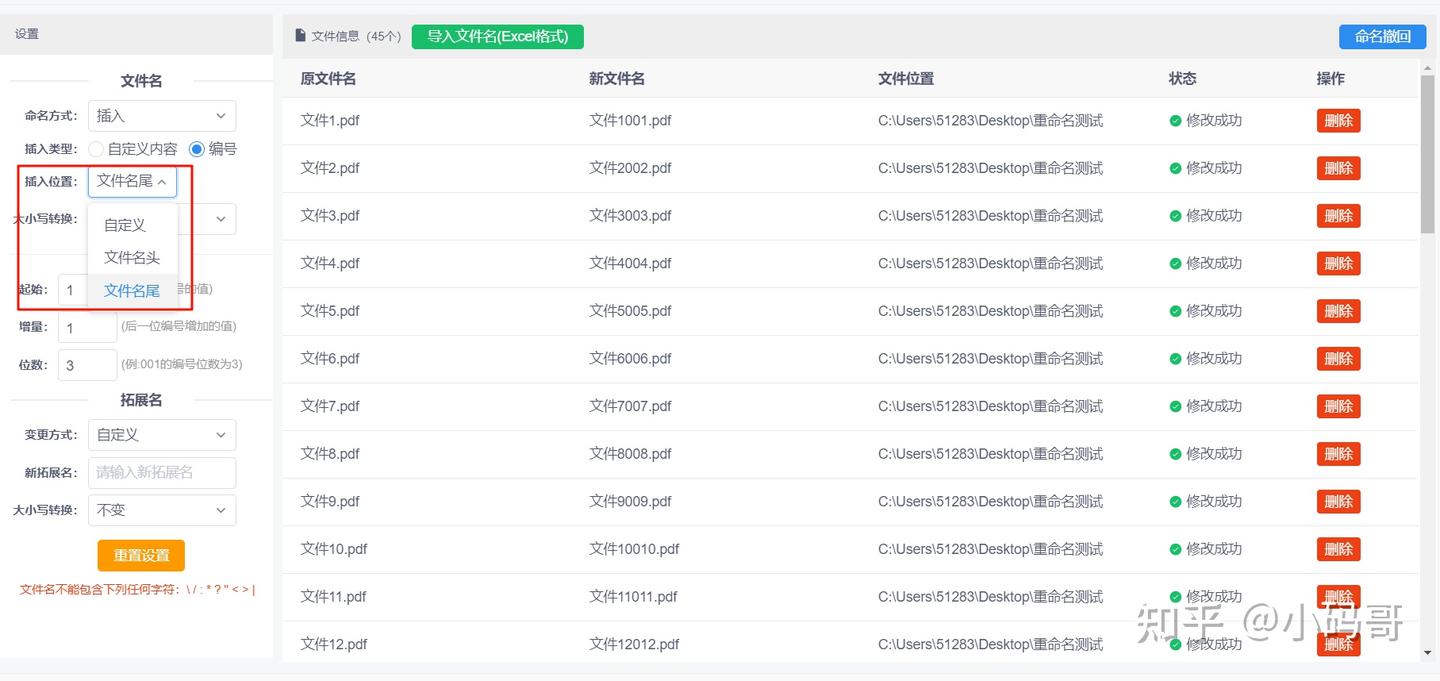Expand the extension 大小写转换 dropdown showing 不变
The height and width of the screenshot is (681, 1440).
coord(162,510)
